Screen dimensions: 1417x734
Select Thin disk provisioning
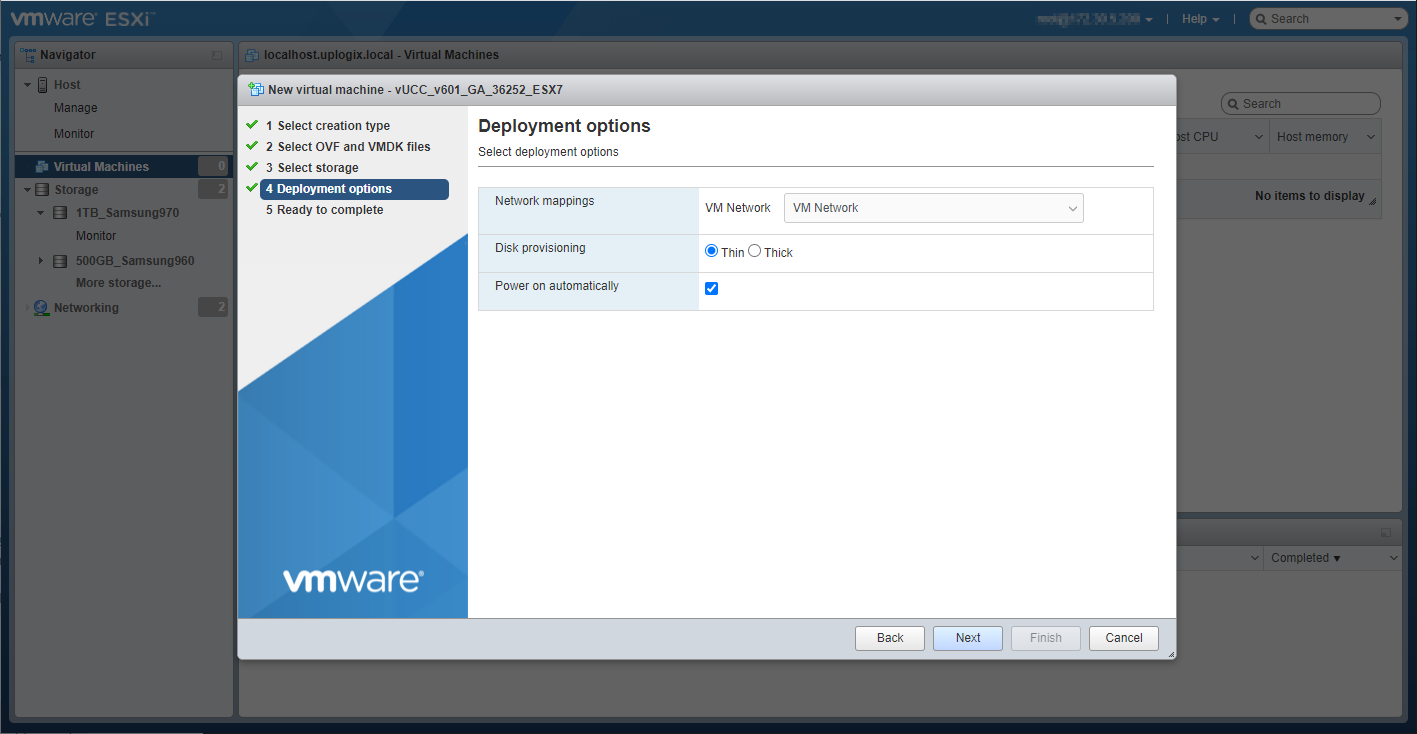(x=712, y=252)
